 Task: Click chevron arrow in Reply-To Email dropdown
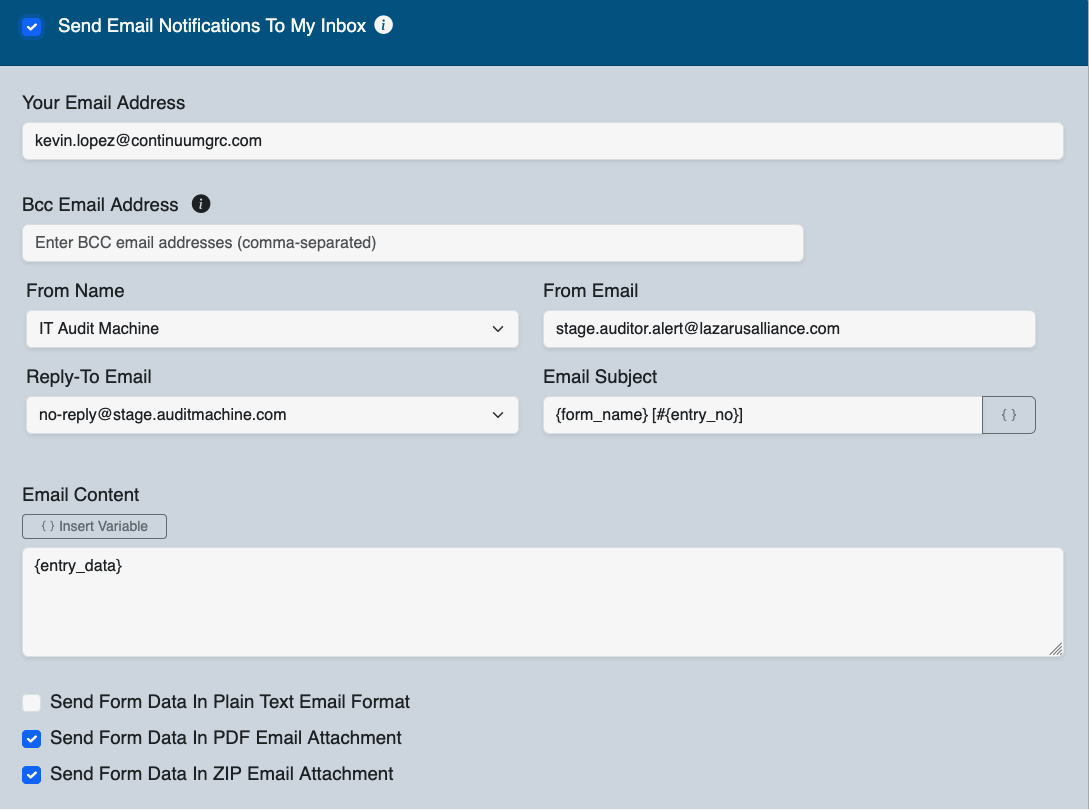click(x=498, y=415)
